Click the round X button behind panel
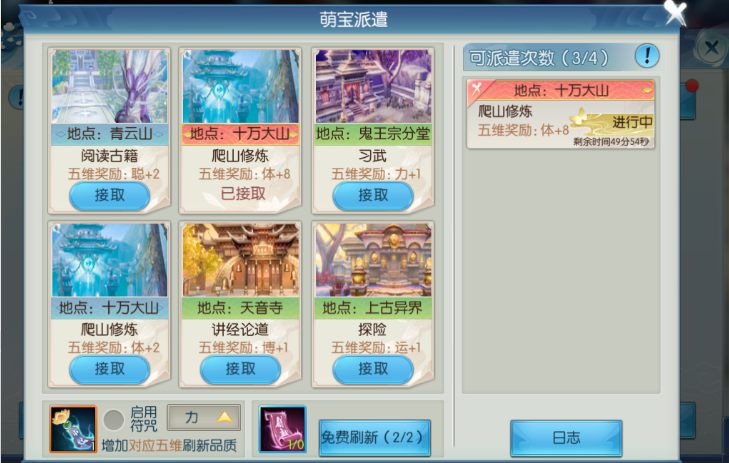The width and height of the screenshot is (729, 463). coord(711,48)
